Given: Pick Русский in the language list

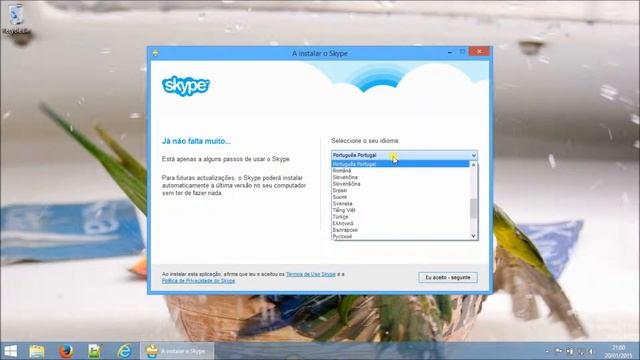Looking at the screenshot, I should pos(400,236).
